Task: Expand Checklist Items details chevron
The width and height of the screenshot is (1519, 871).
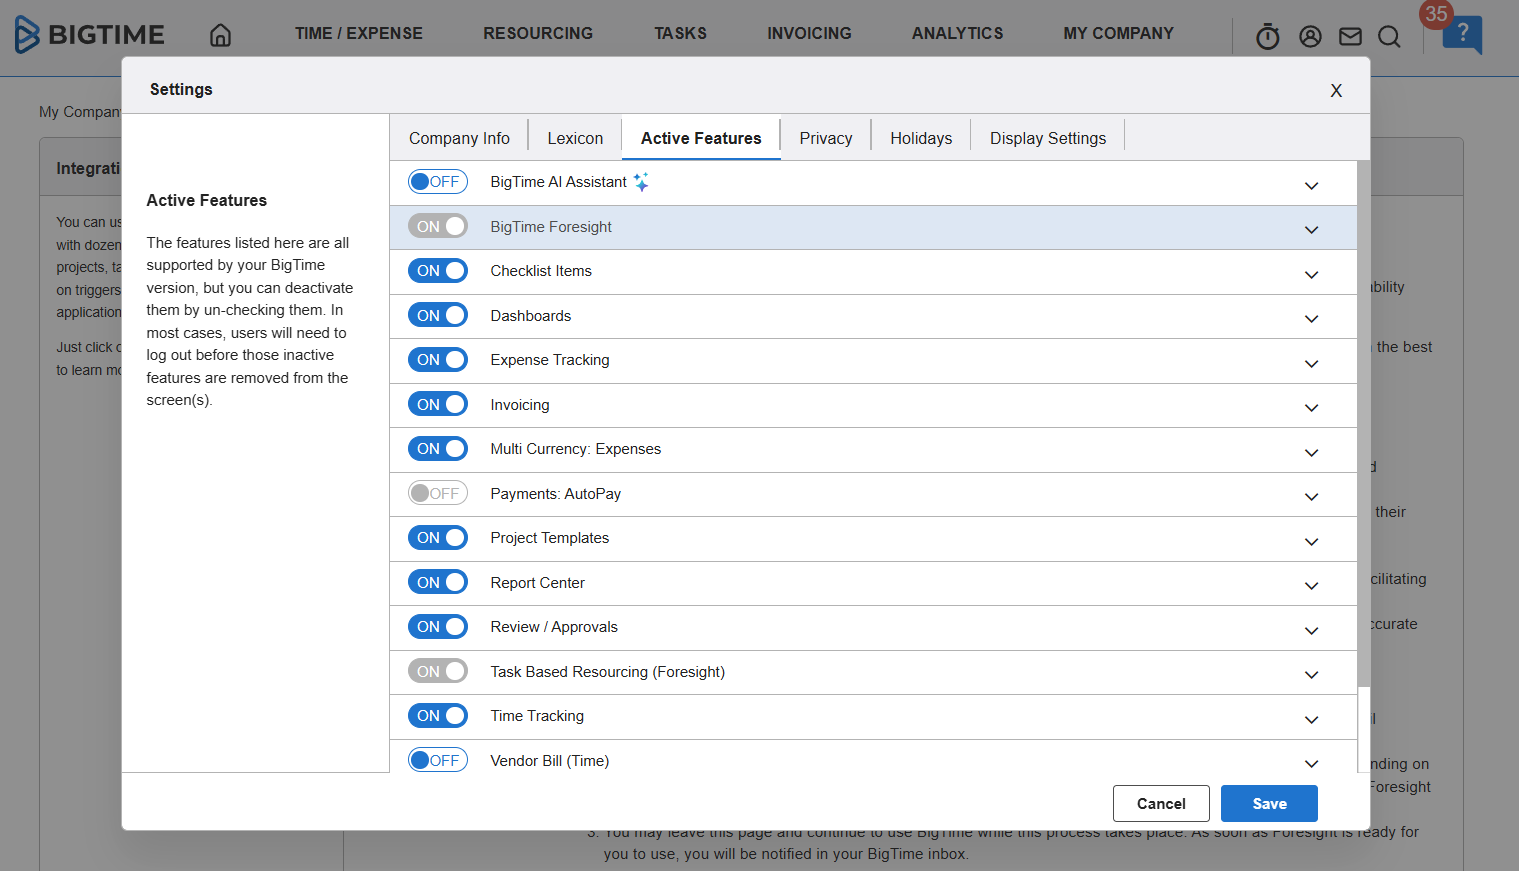Action: point(1311,275)
